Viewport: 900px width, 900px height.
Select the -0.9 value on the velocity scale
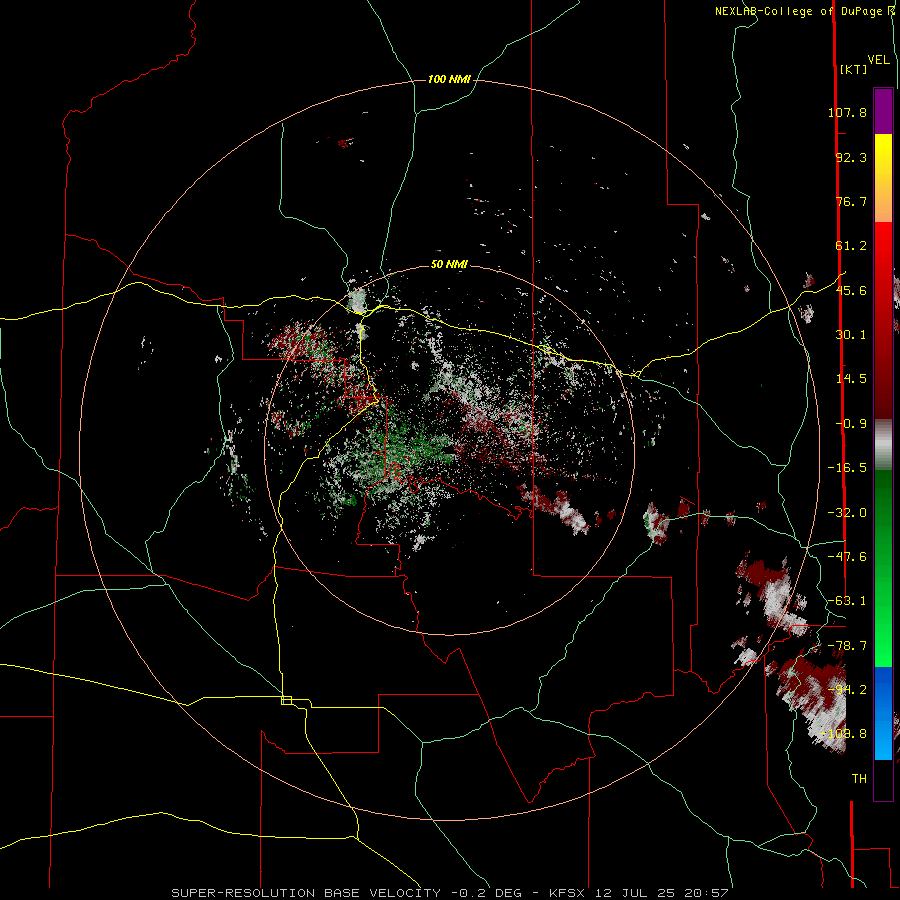pos(851,424)
